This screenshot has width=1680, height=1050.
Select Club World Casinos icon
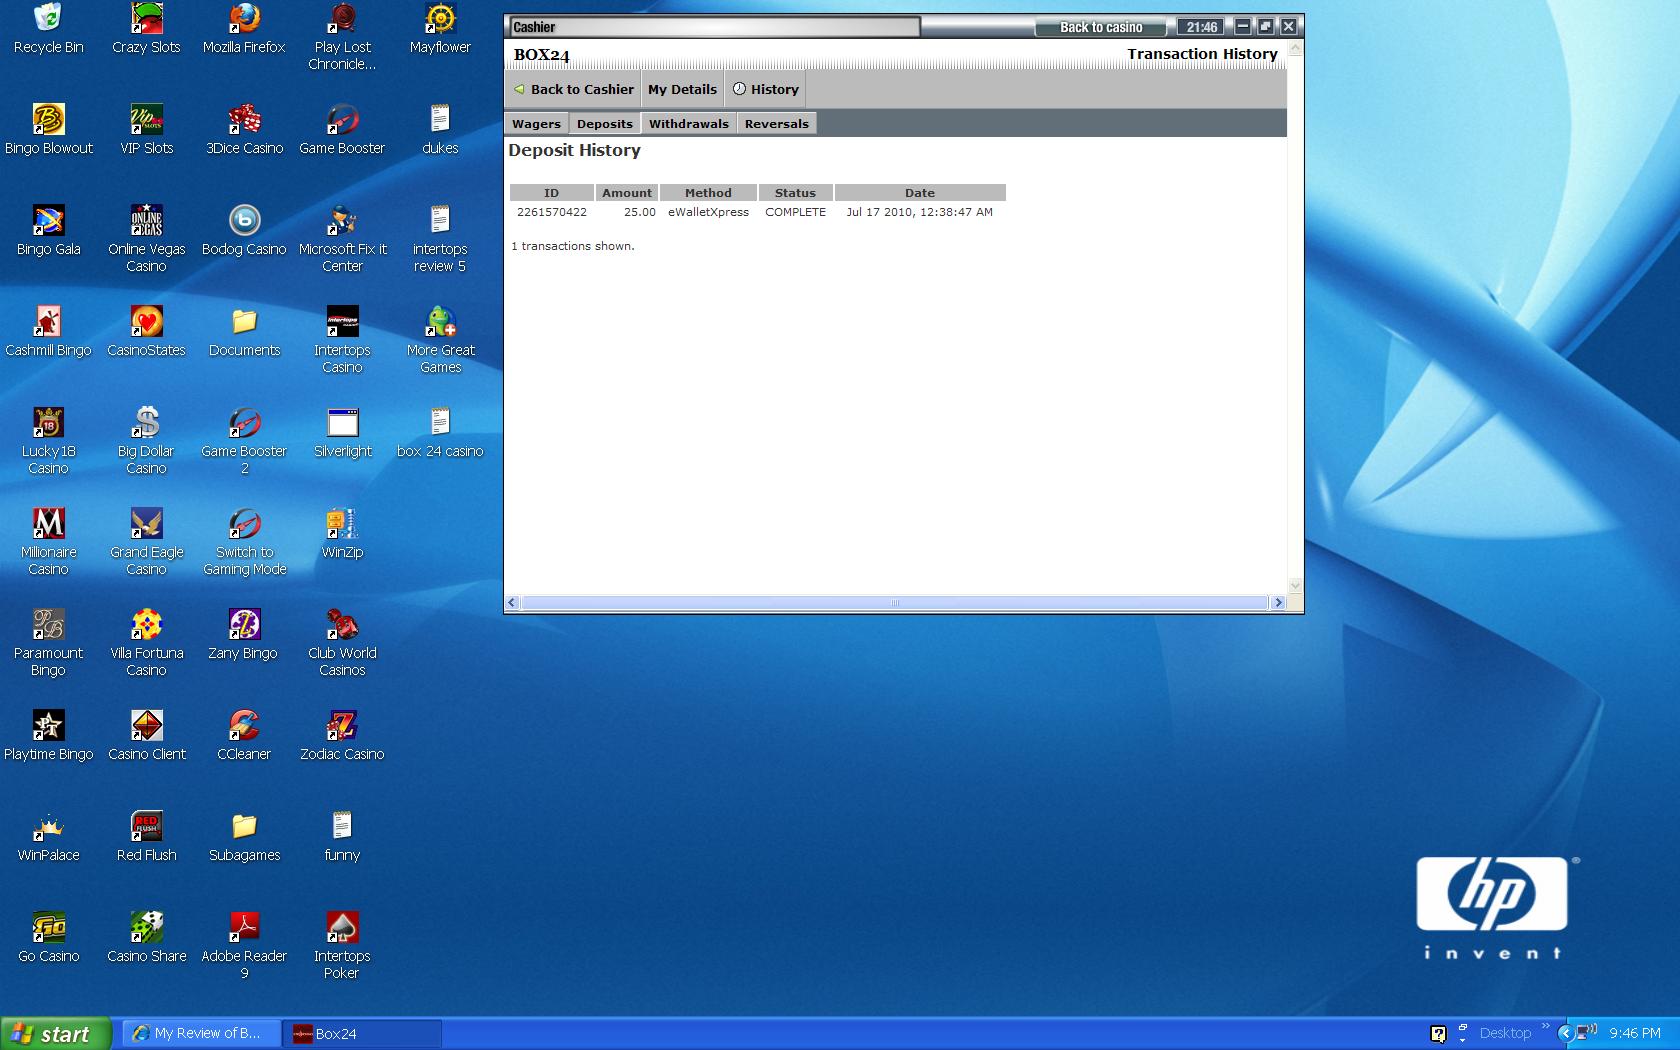(x=342, y=643)
